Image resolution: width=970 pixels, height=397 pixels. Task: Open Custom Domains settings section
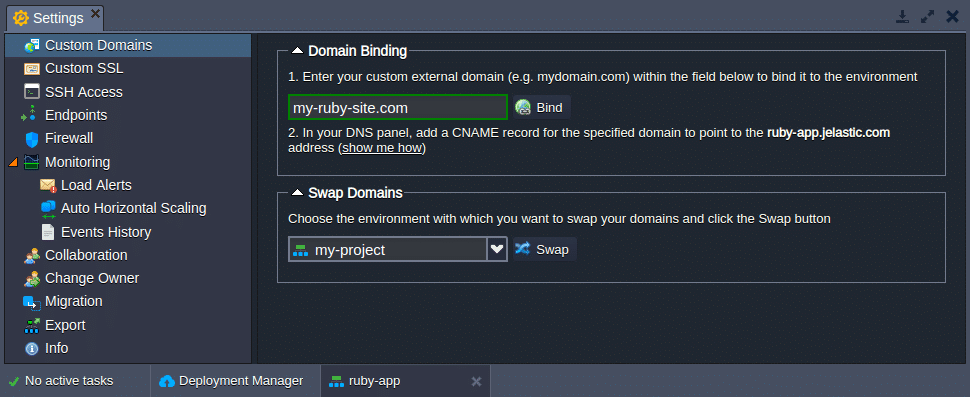pyautogui.click(x=128, y=45)
